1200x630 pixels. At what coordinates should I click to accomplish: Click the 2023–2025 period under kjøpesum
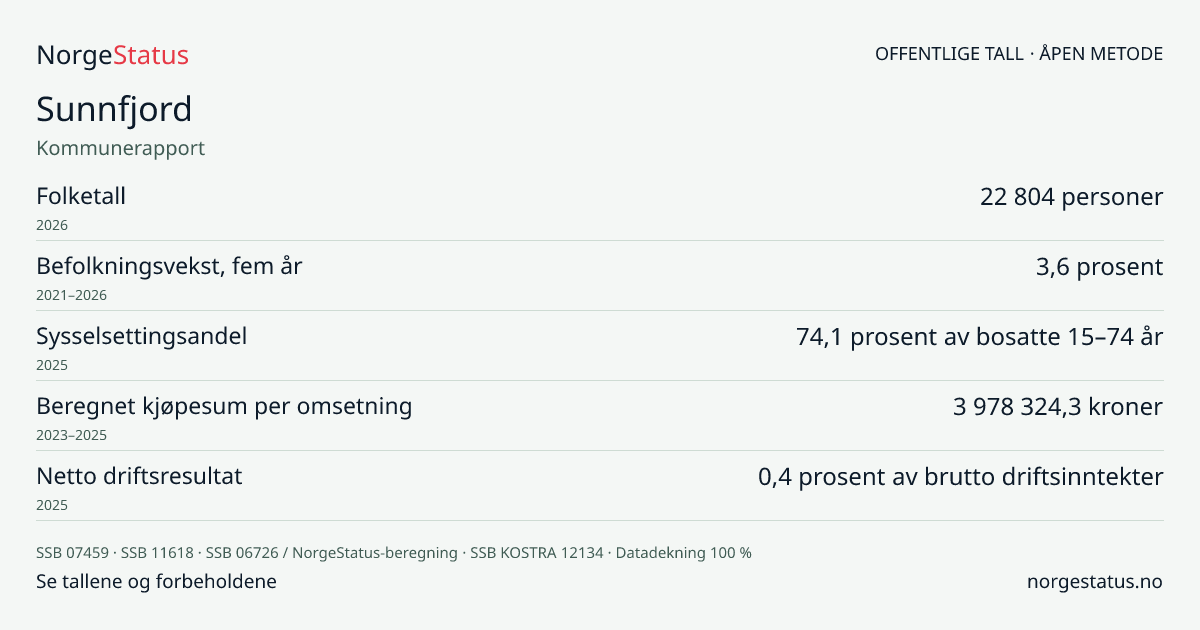tap(71, 435)
